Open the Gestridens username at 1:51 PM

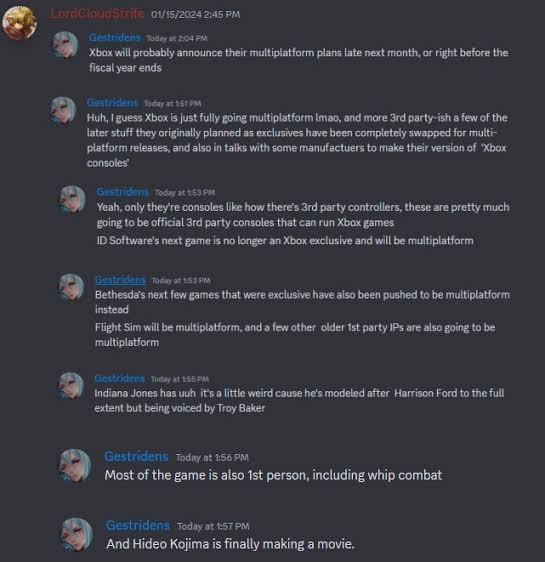[112, 103]
